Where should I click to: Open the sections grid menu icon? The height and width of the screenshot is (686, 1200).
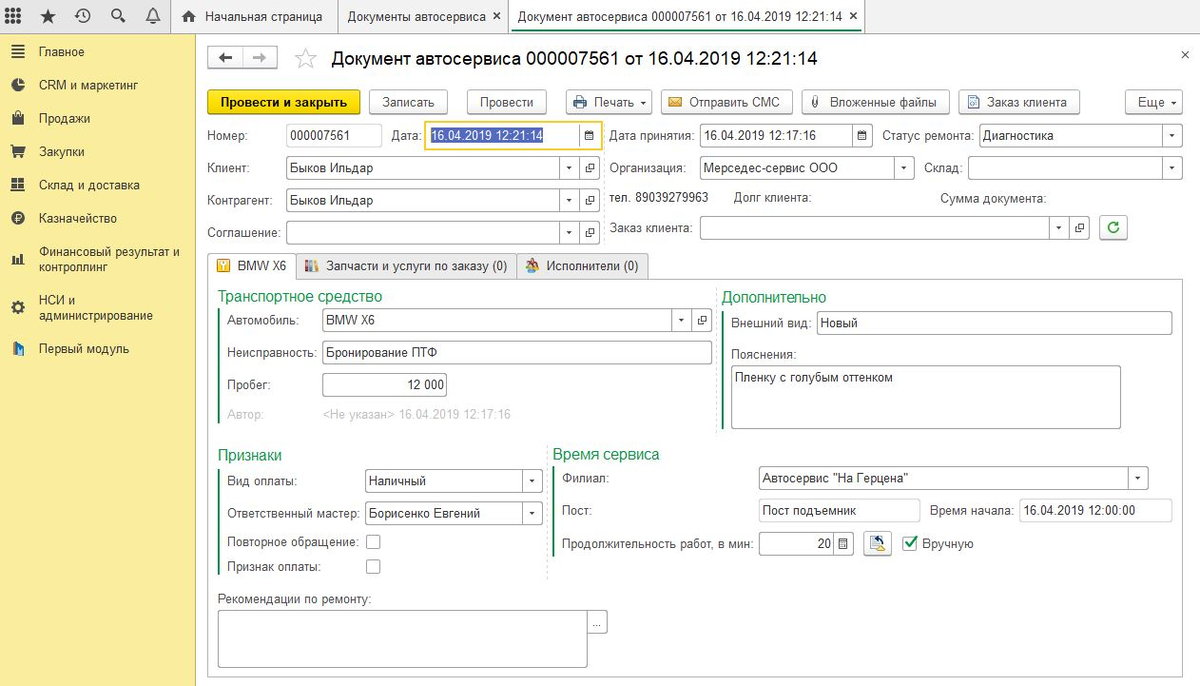pos(14,17)
